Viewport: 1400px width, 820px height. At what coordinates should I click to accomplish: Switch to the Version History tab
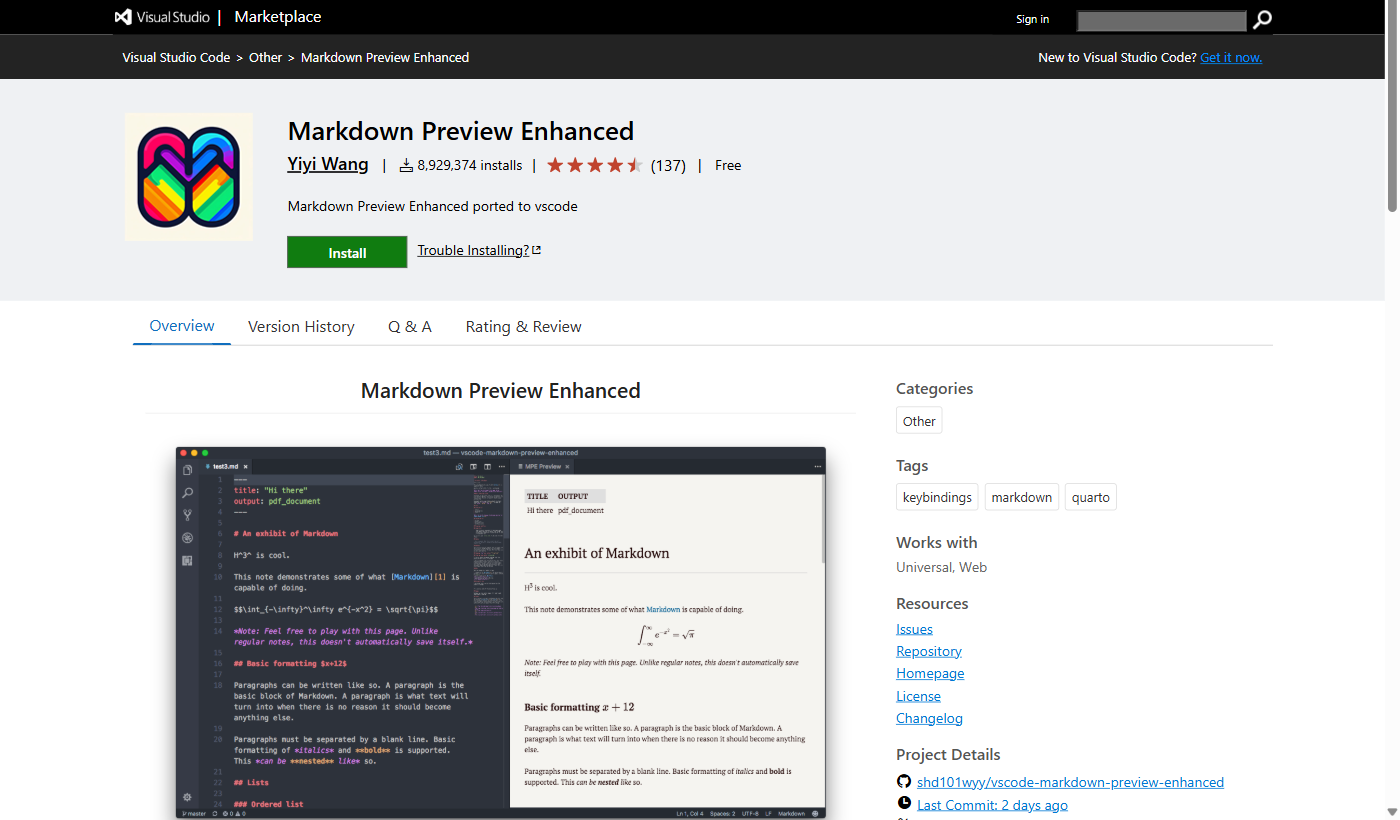301,326
